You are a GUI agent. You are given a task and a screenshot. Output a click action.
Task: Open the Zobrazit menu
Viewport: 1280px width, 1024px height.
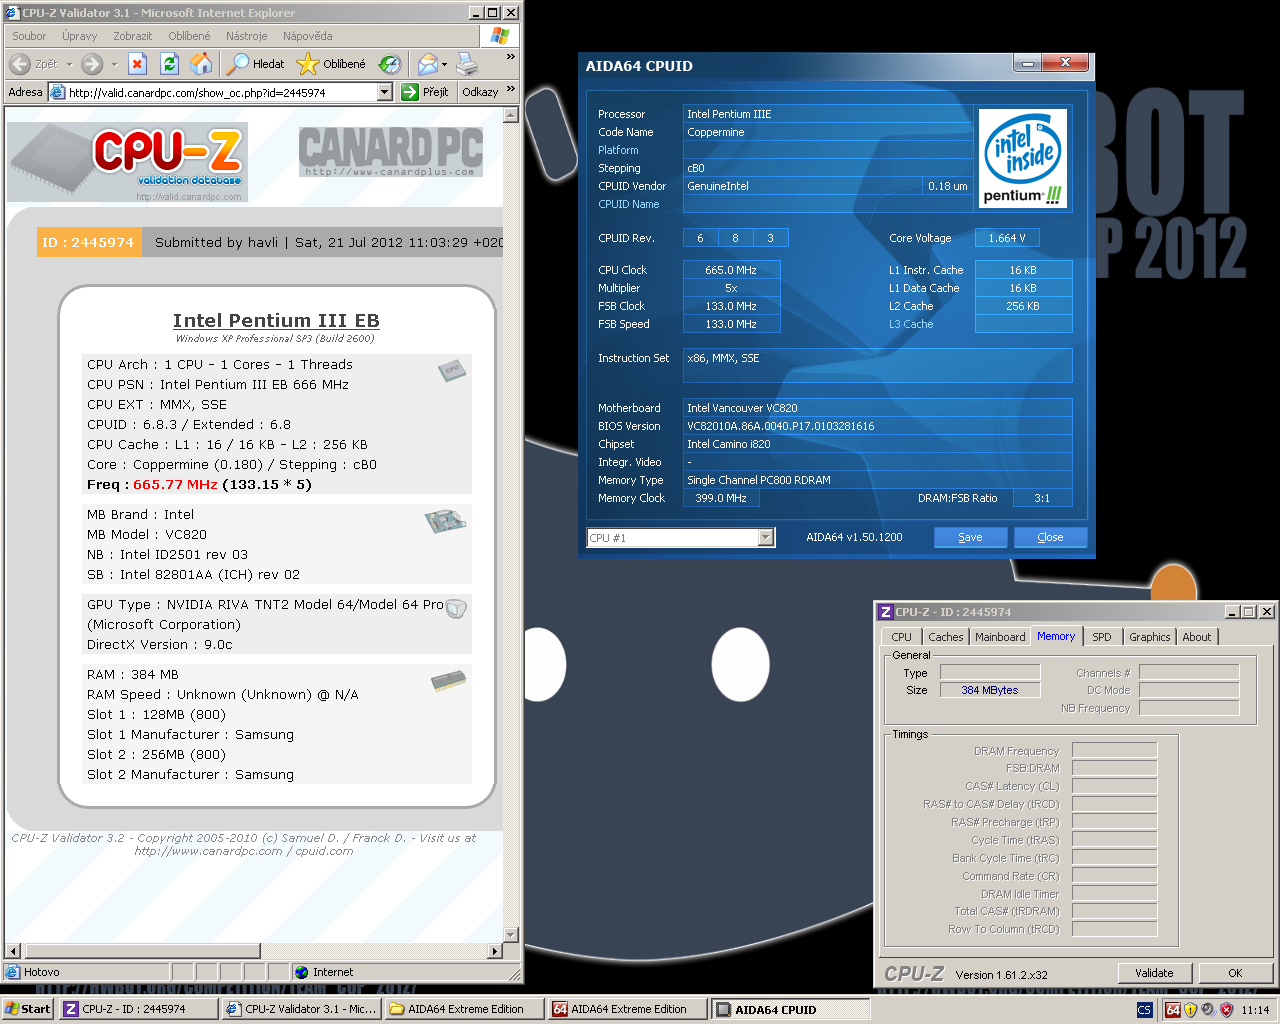pyautogui.click(x=132, y=36)
